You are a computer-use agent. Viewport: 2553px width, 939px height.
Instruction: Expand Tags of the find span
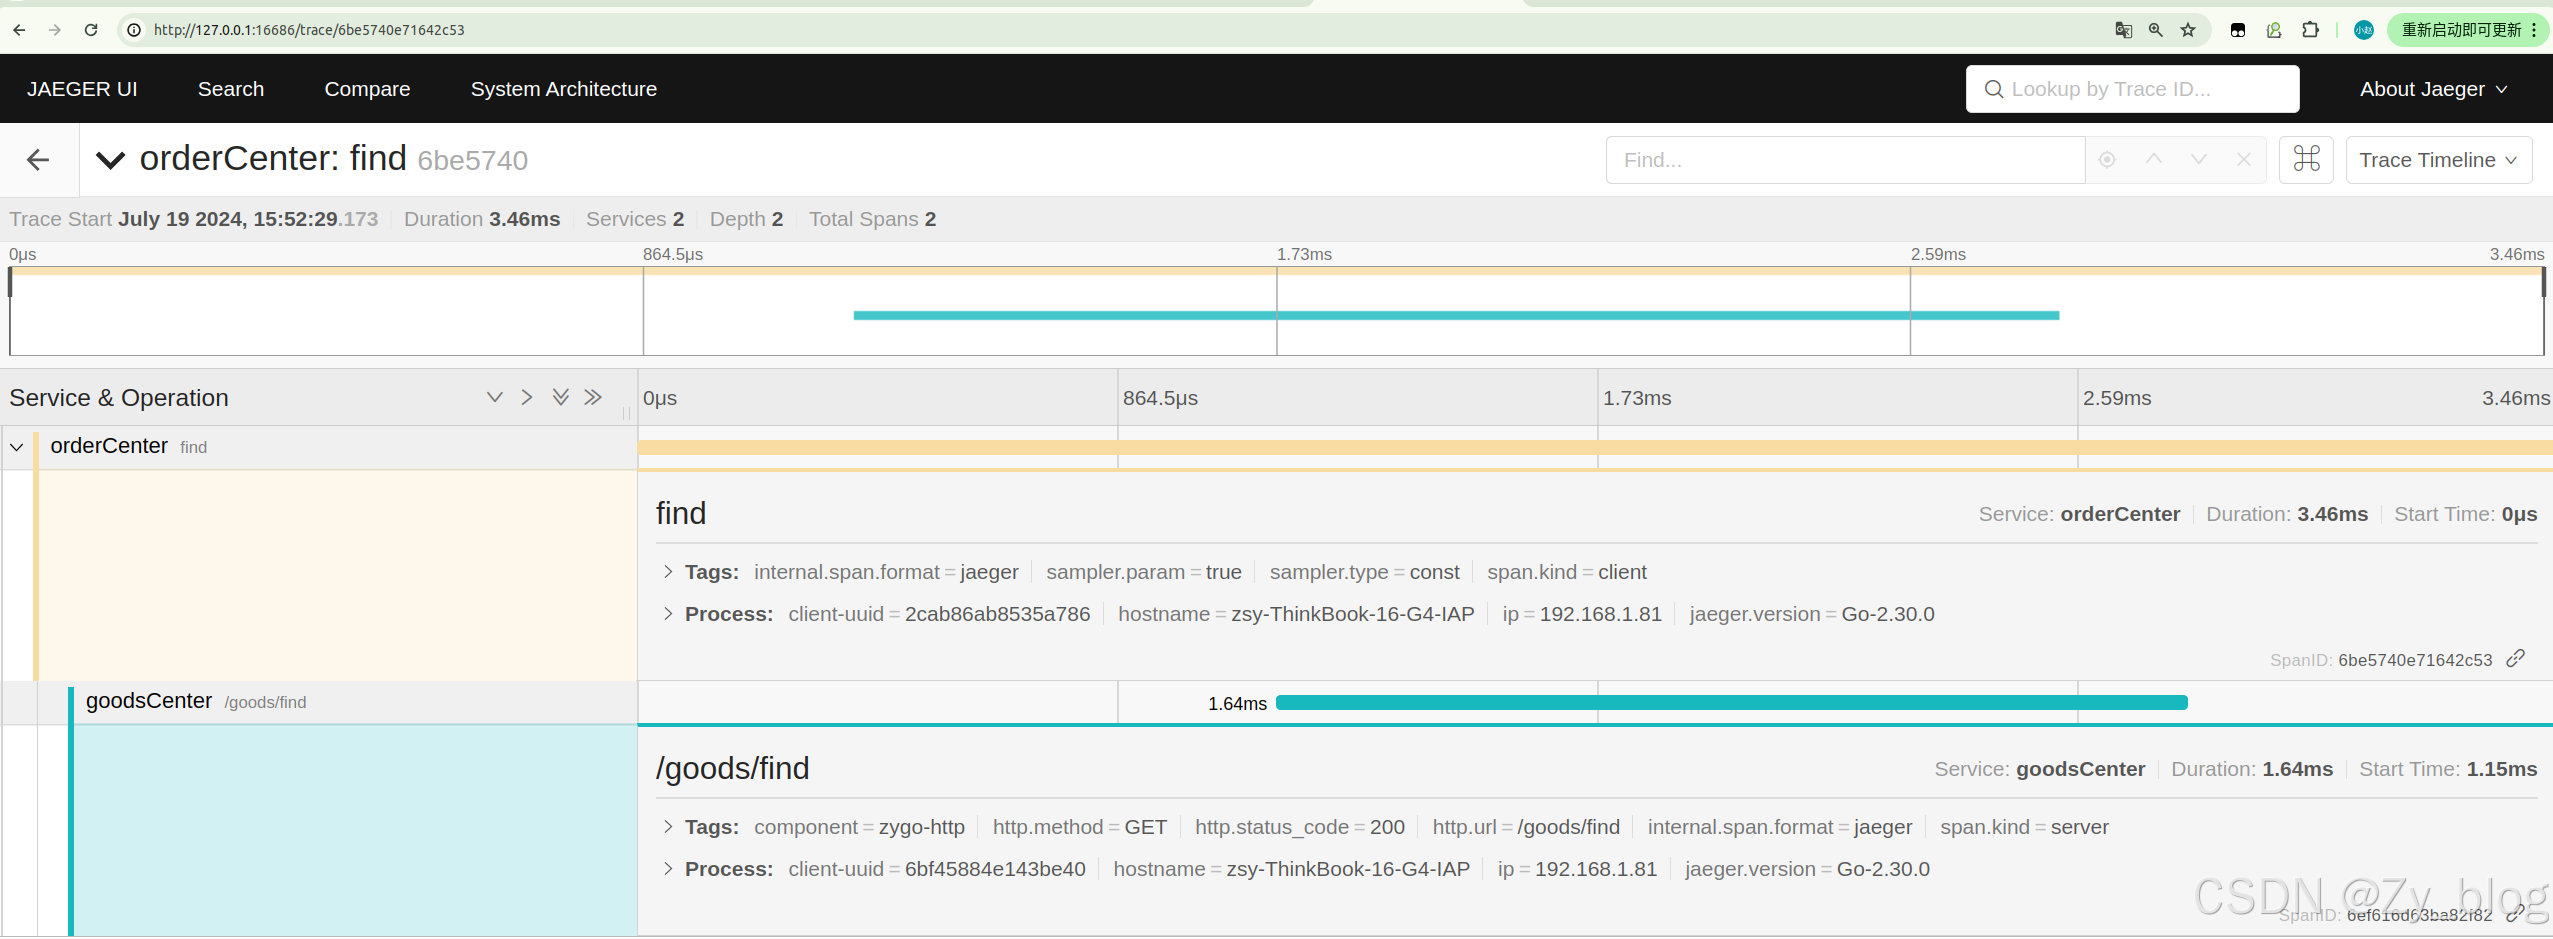coord(668,572)
